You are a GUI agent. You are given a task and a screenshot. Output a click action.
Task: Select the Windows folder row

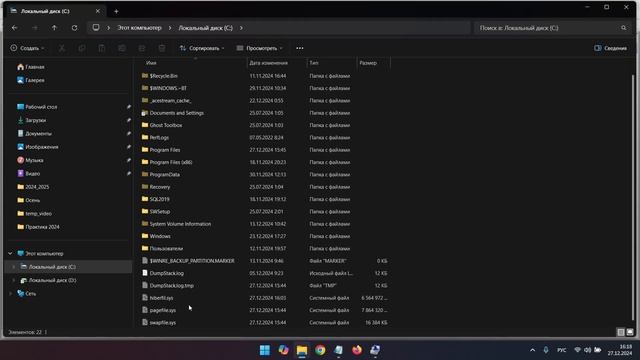coord(264,236)
